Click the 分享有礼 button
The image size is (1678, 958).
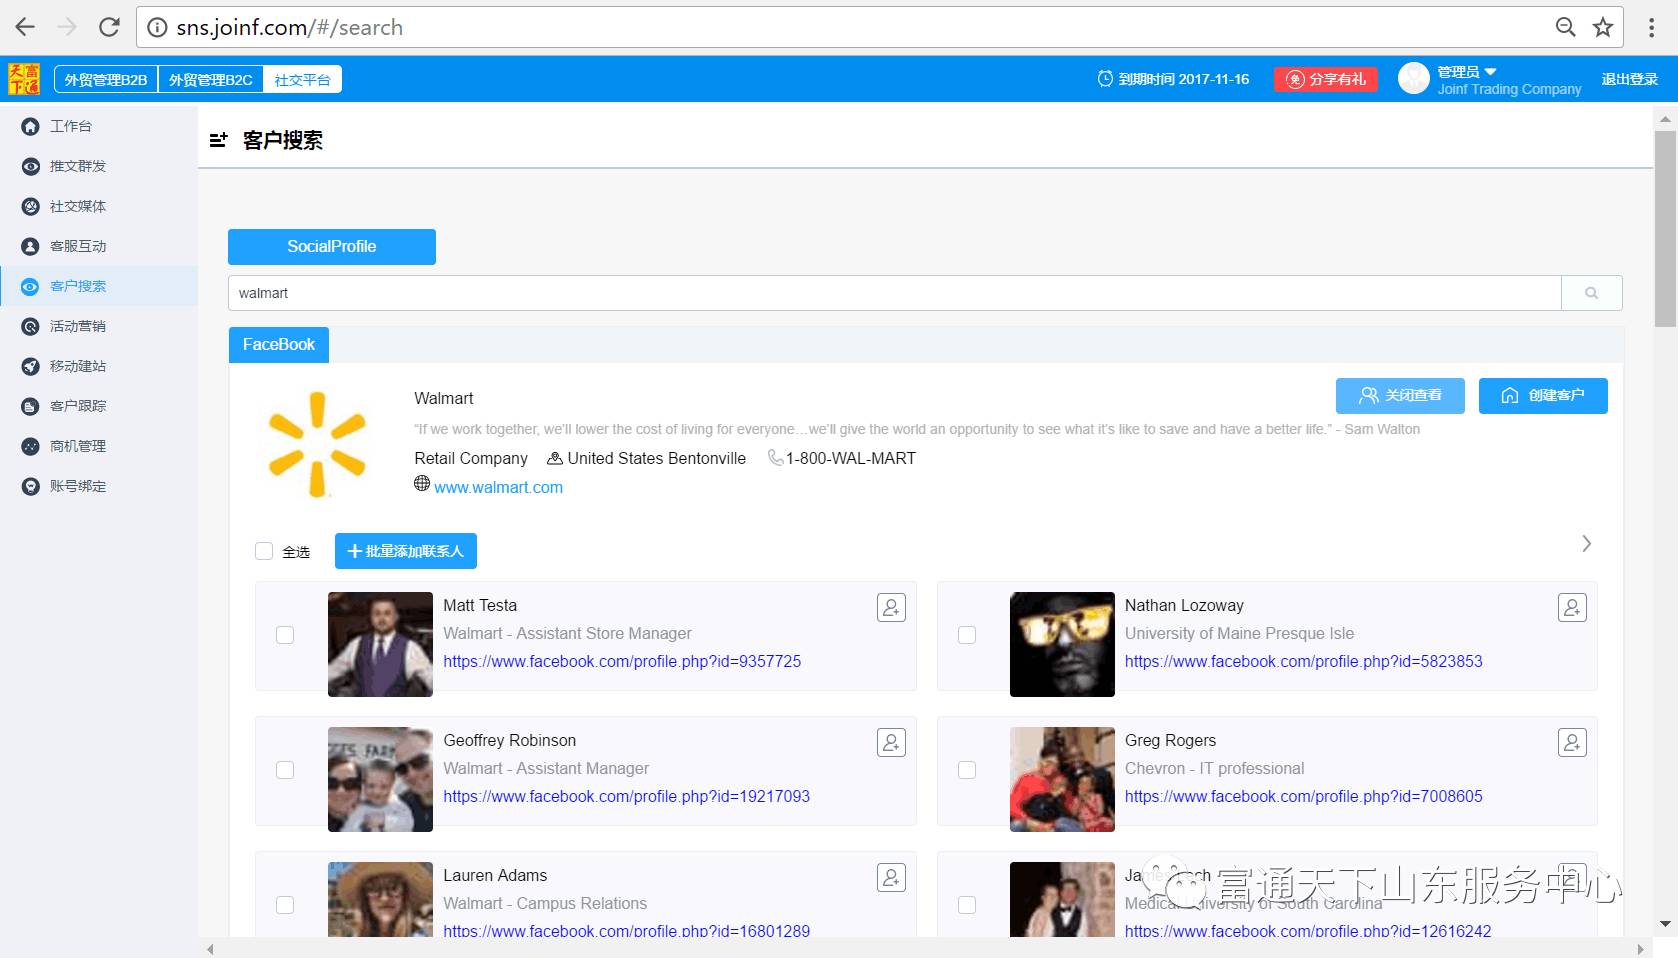[x=1326, y=79]
